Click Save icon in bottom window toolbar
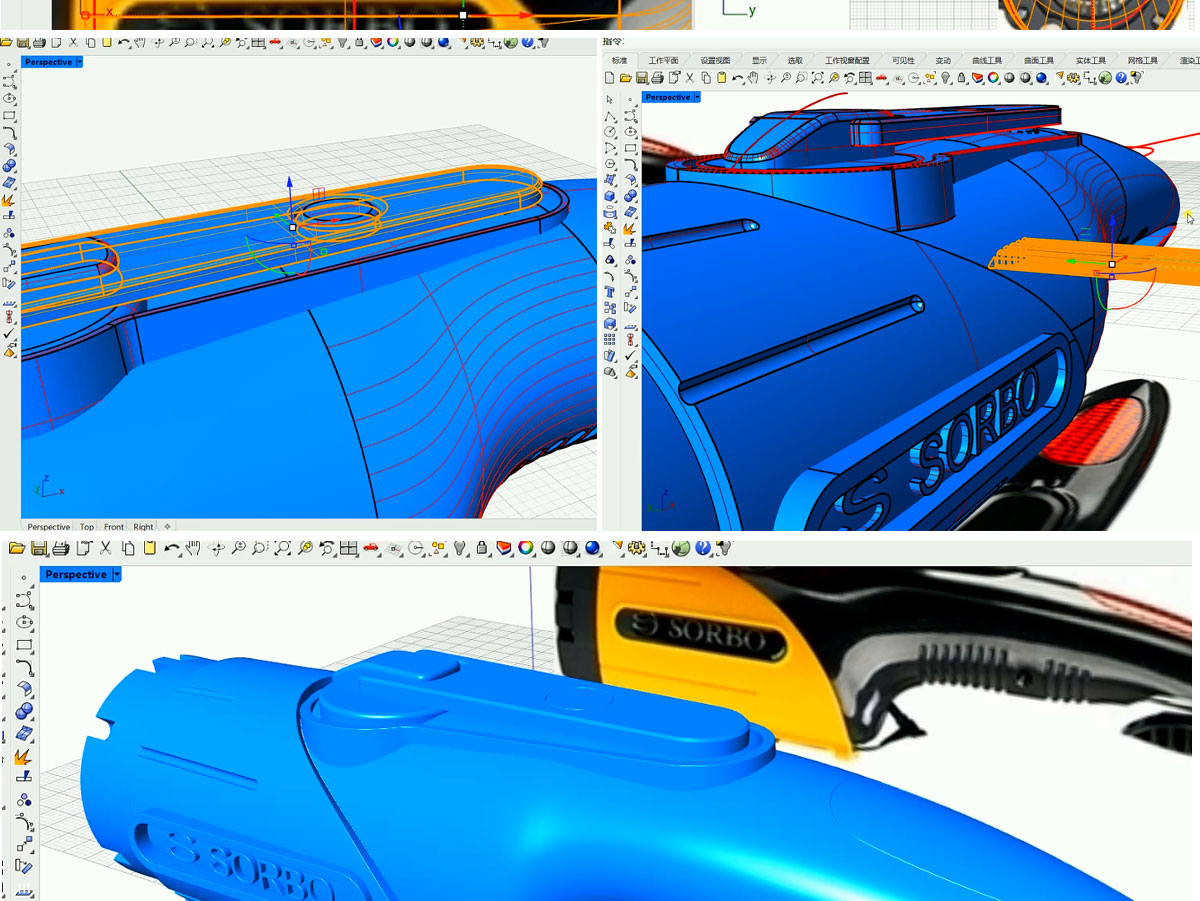This screenshot has height=901, width=1200. 39,547
